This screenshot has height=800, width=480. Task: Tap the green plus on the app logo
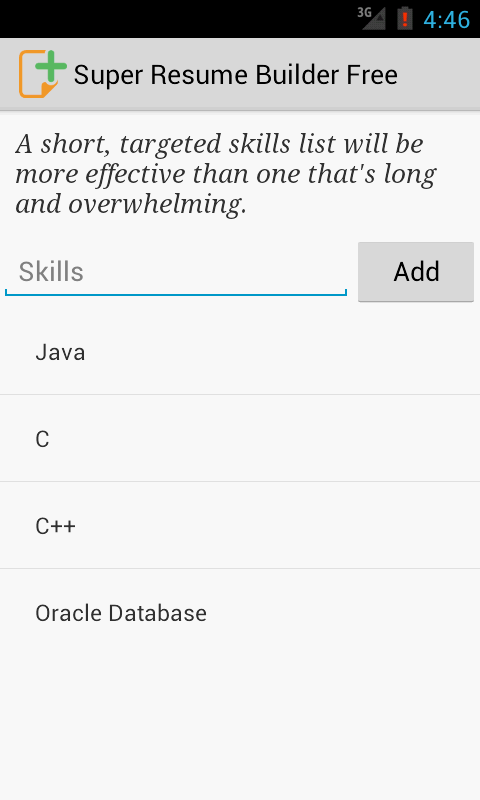click(51, 65)
